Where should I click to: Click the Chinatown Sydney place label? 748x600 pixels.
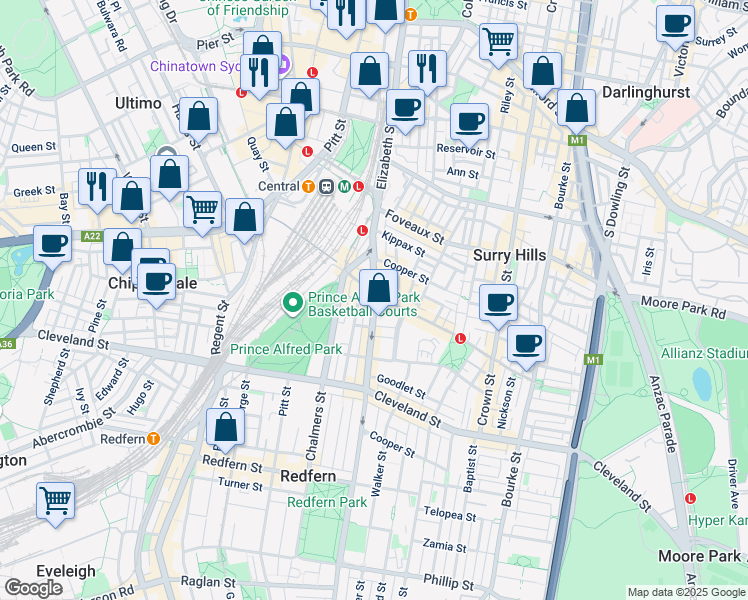tap(196, 66)
